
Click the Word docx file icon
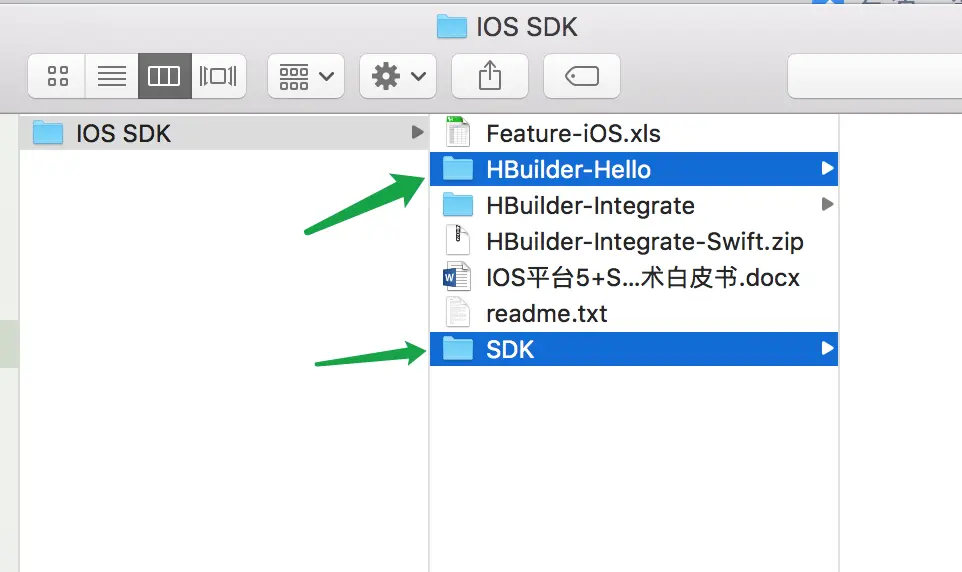457,277
